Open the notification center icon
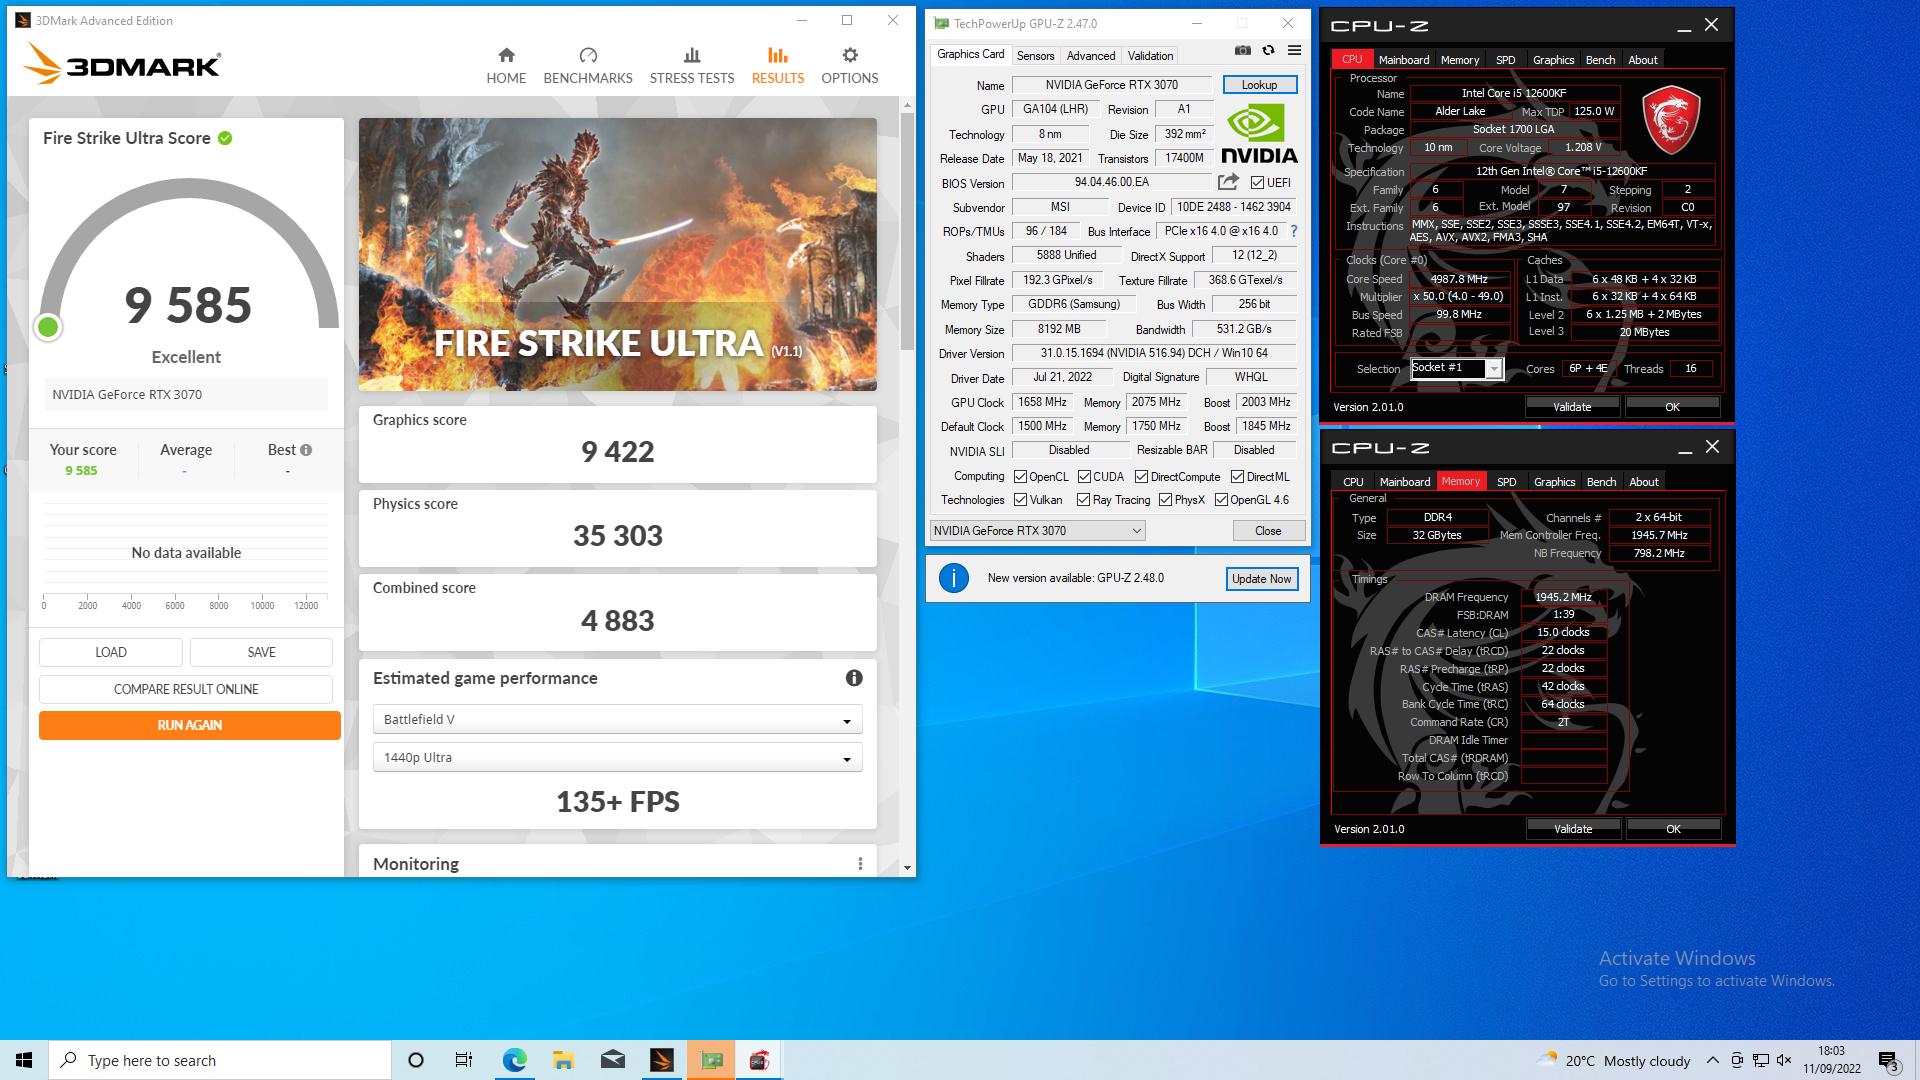This screenshot has height=1080, width=1920. [x=1888, y=1061]
